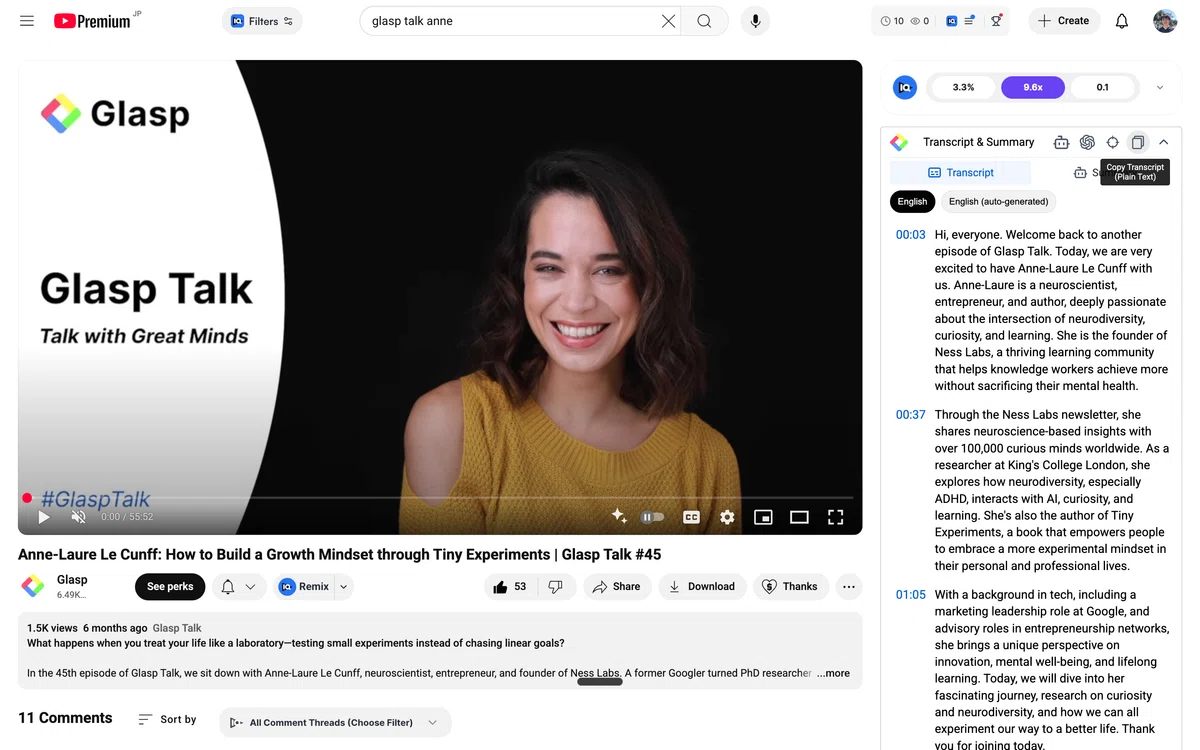Share this video
1200x750 pixels.
[616, 587]
